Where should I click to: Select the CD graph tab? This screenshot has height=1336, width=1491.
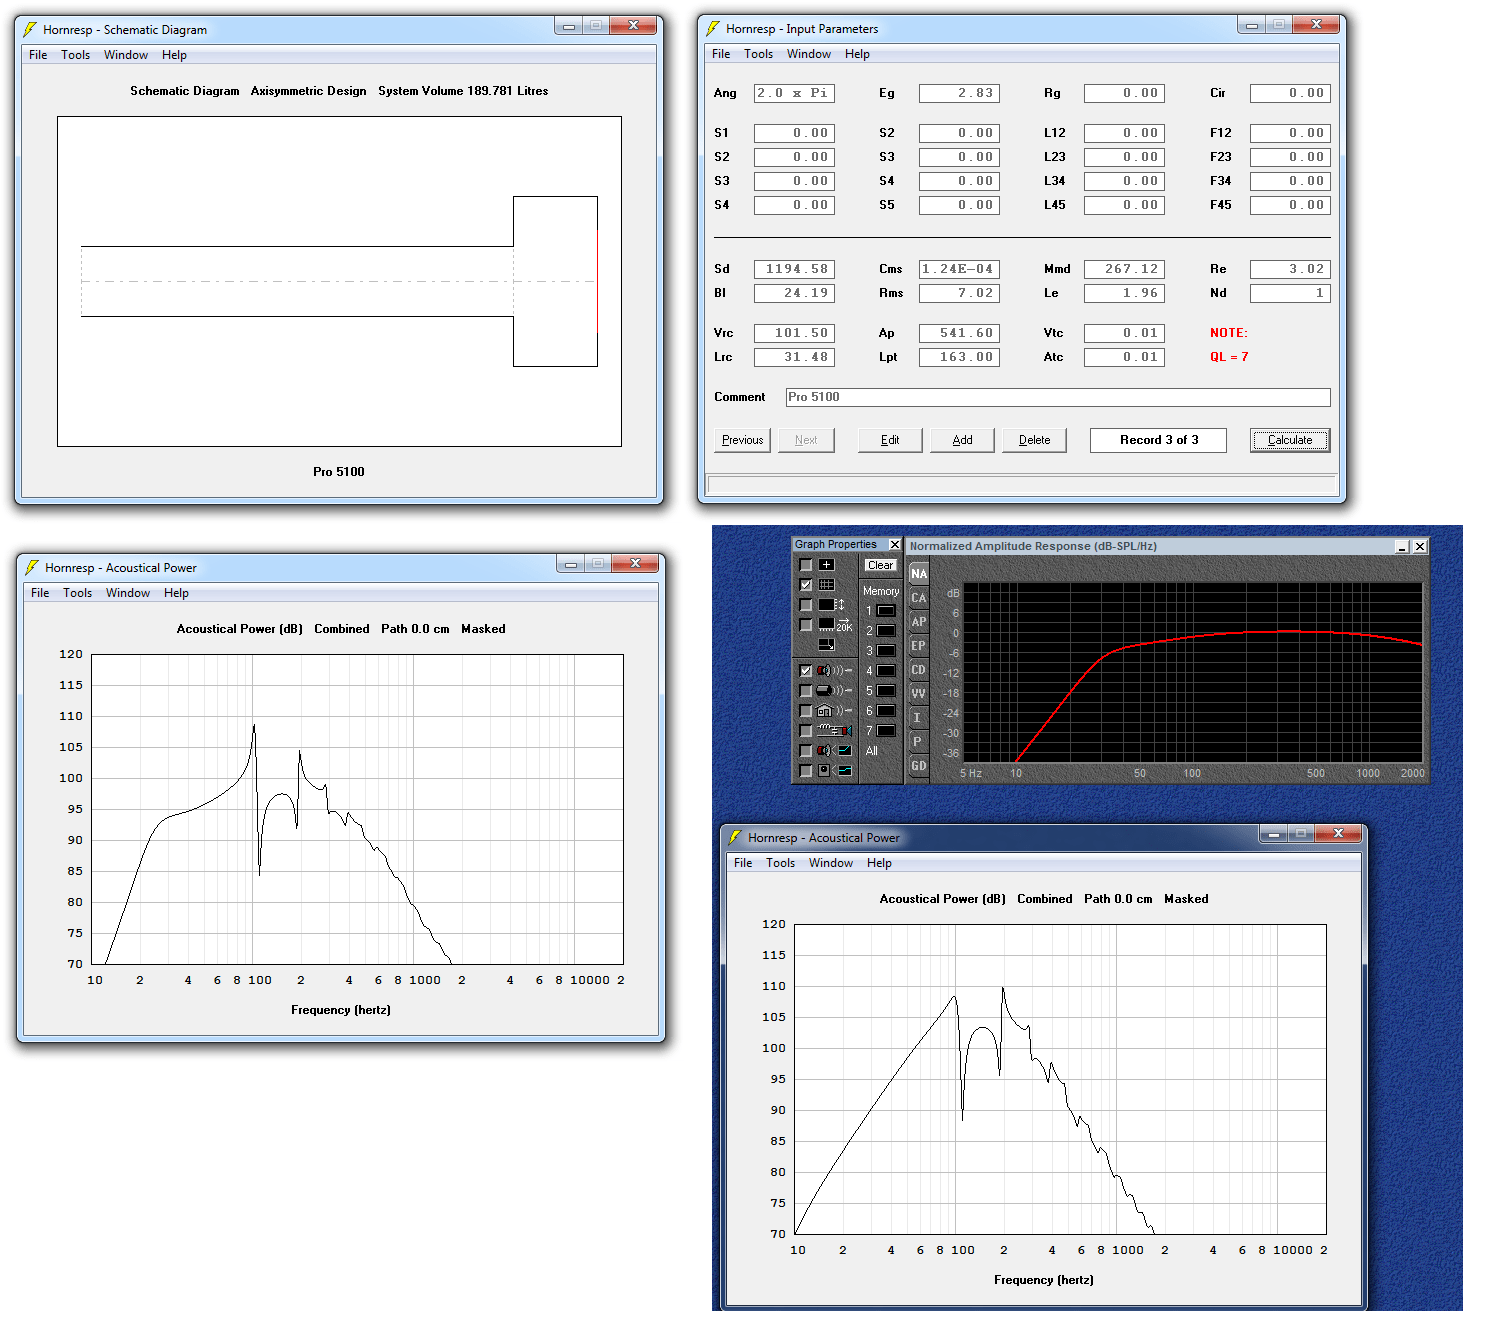point(919,669)
